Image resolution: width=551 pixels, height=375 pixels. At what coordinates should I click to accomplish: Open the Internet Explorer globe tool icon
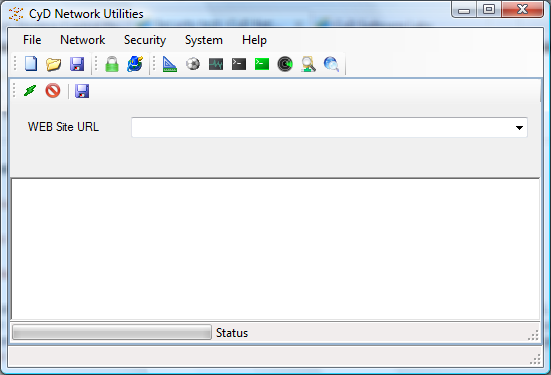click(x=135, y=64)
